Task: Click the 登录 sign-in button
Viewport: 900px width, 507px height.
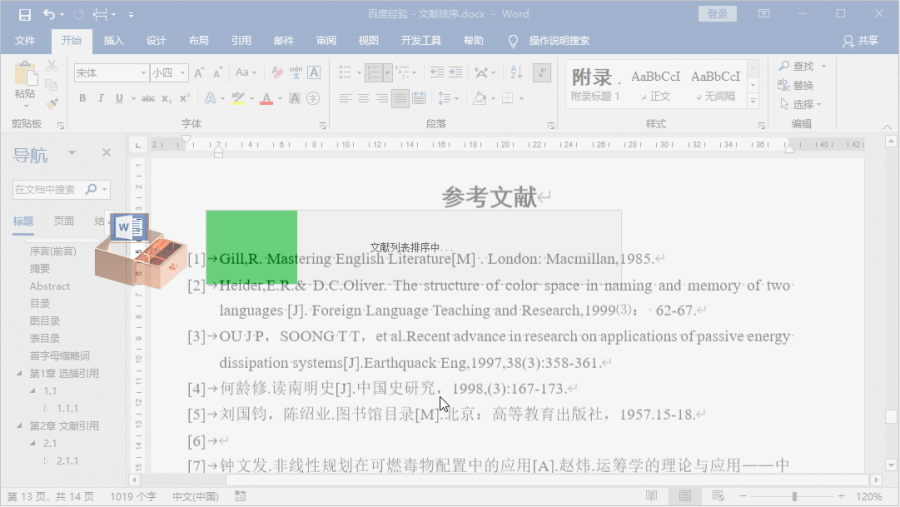Action: pos(717,14)
